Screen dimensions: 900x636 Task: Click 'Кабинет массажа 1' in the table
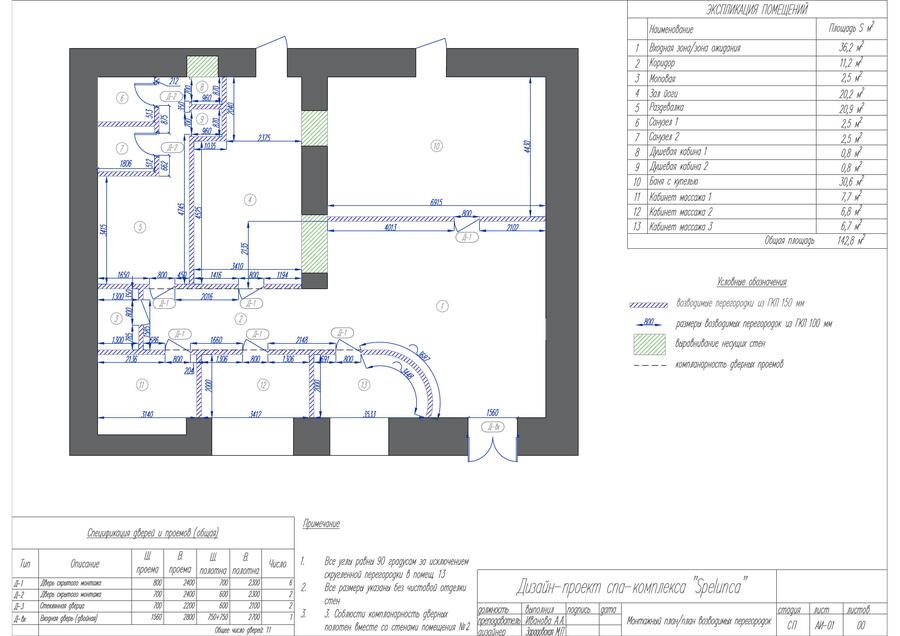tap(680, 197)
